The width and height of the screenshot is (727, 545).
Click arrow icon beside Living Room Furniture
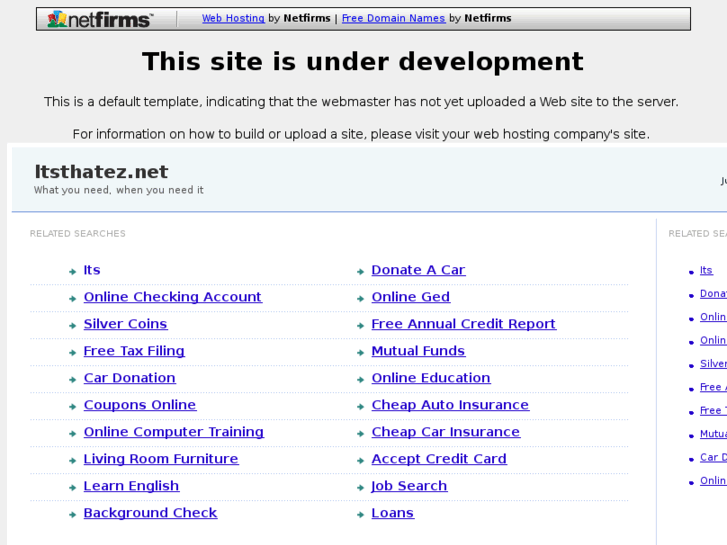[x=72, y=461]
